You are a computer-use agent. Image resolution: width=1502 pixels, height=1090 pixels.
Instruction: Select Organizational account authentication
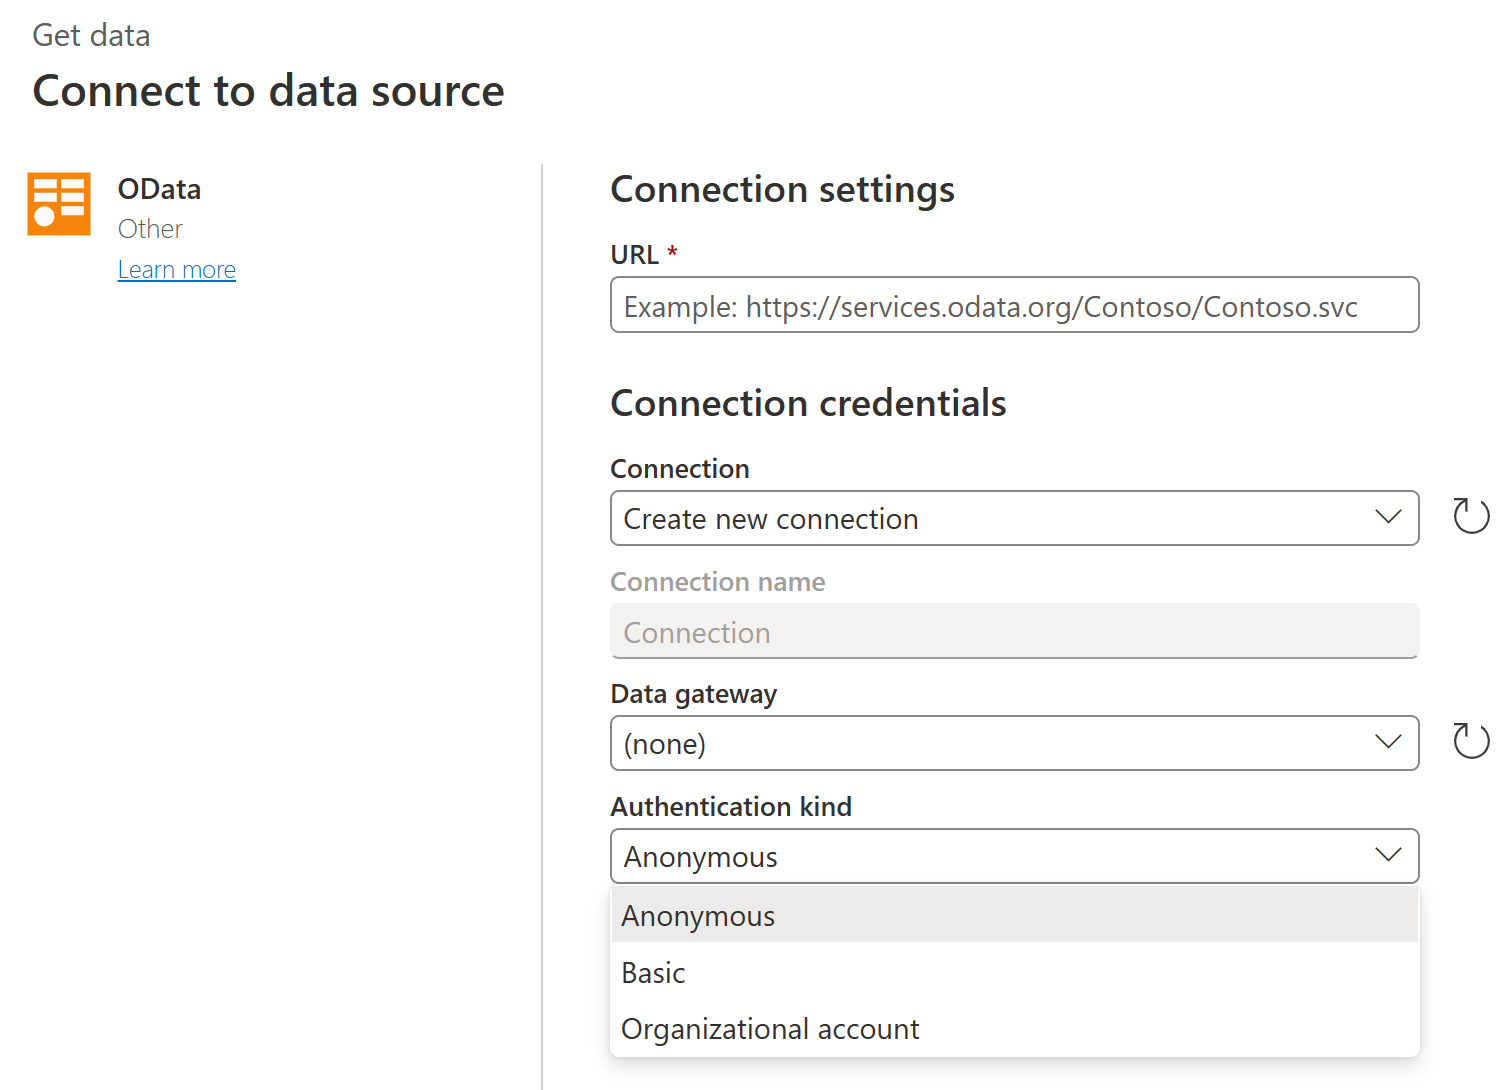coord(770,1028)
